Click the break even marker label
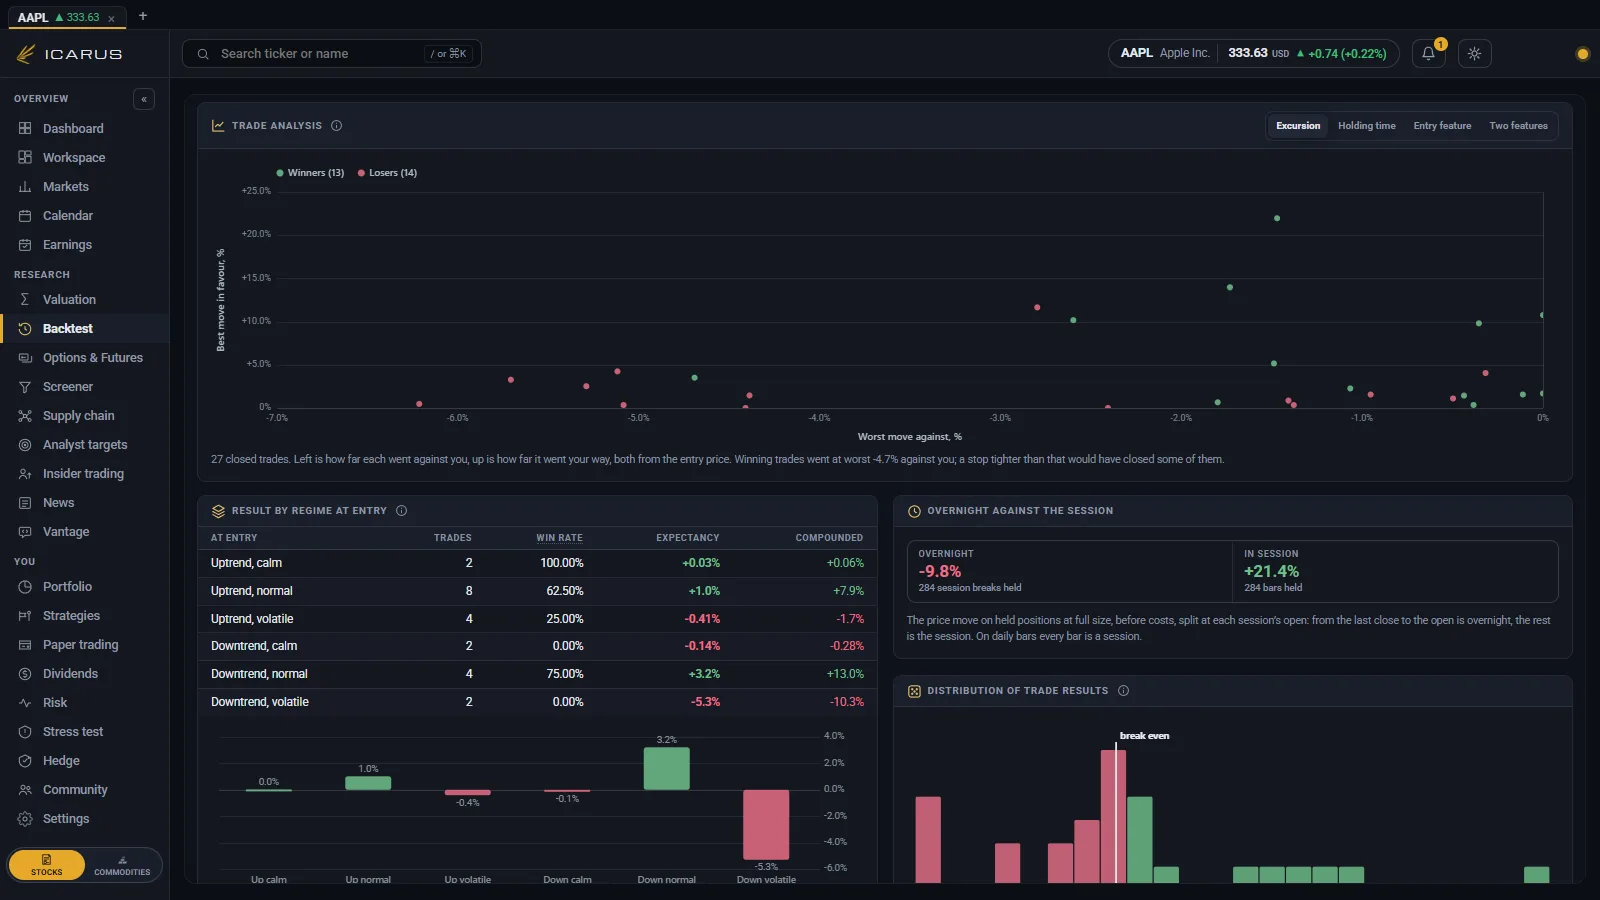Image resolution: width=1600 pixels, height=900 pixels. 1144,736
